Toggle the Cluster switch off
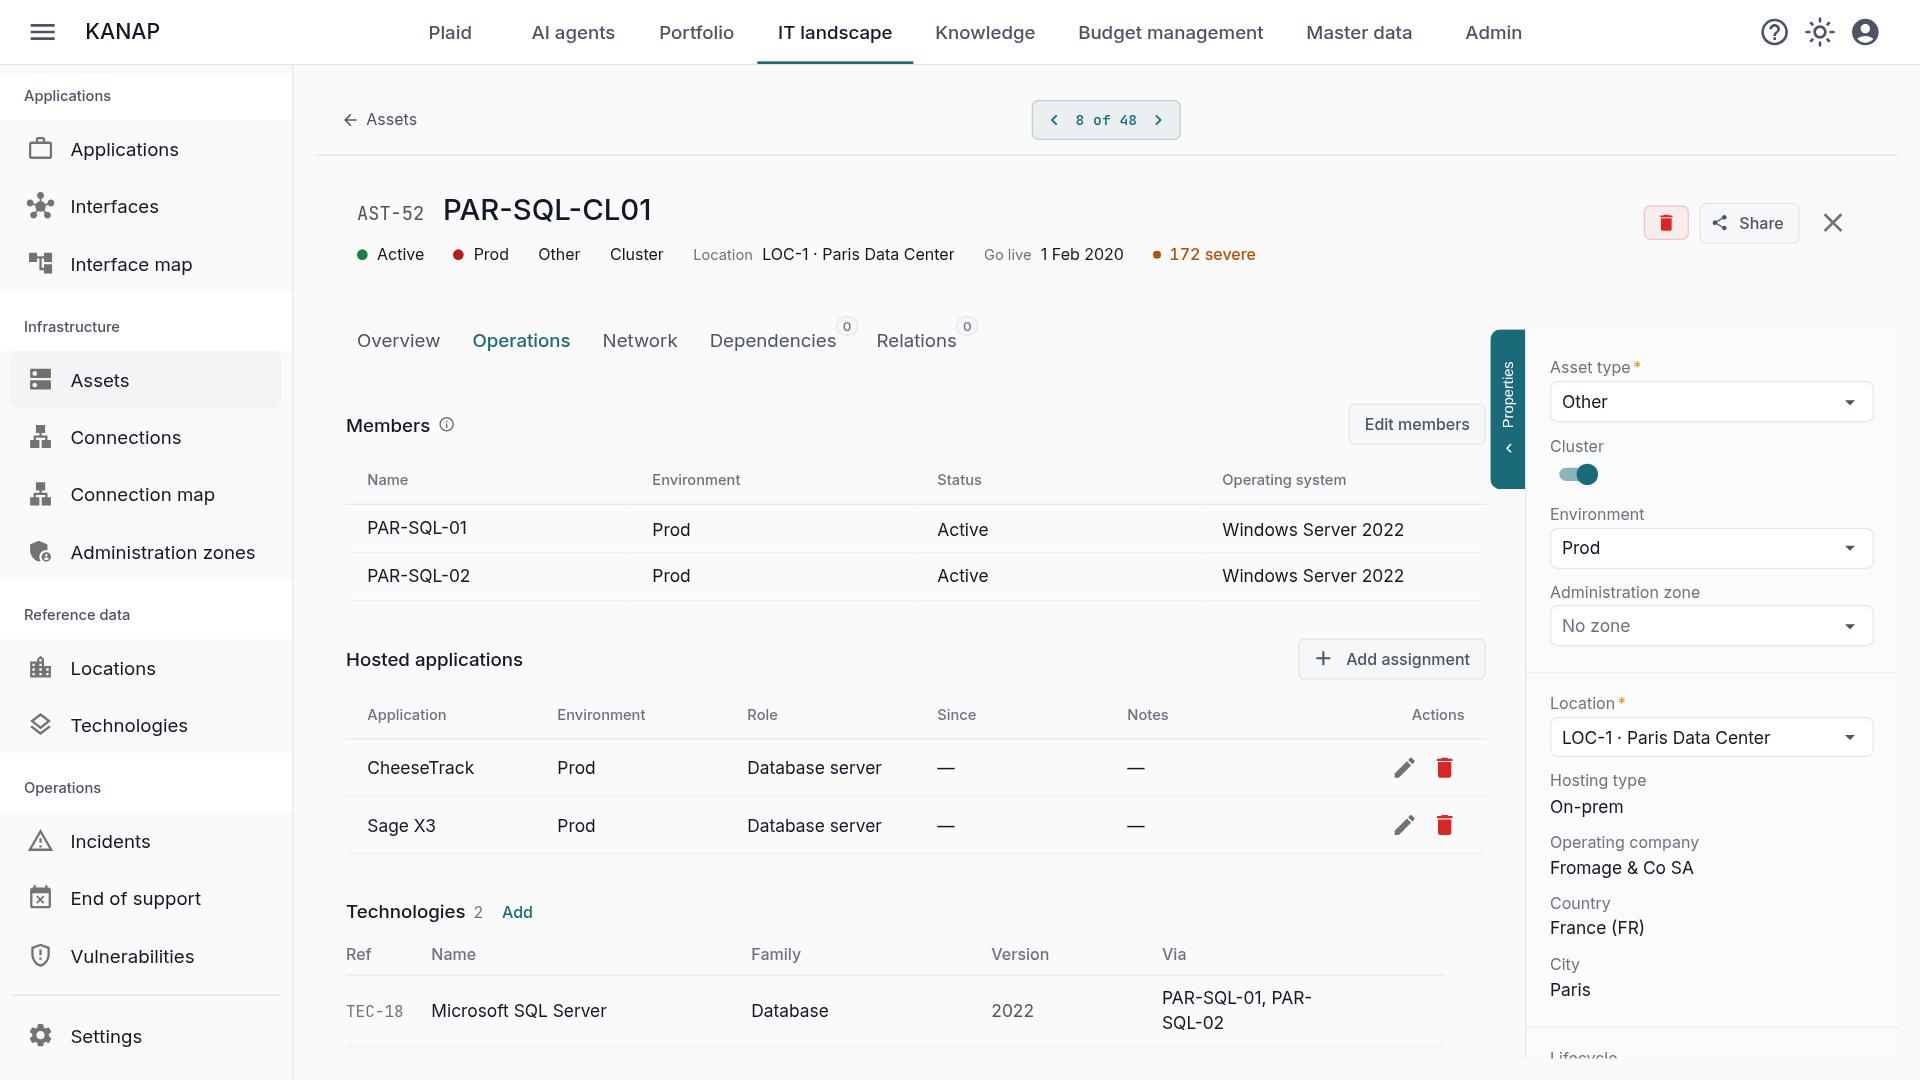 (x=1579, y=475)
